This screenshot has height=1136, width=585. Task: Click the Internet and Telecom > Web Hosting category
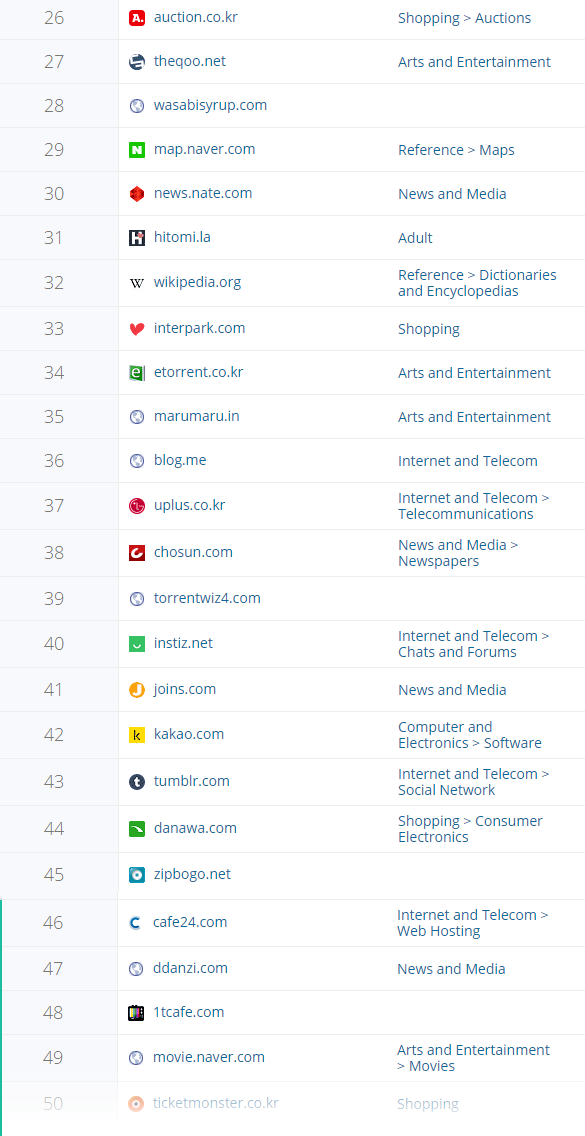pos(473,923)
